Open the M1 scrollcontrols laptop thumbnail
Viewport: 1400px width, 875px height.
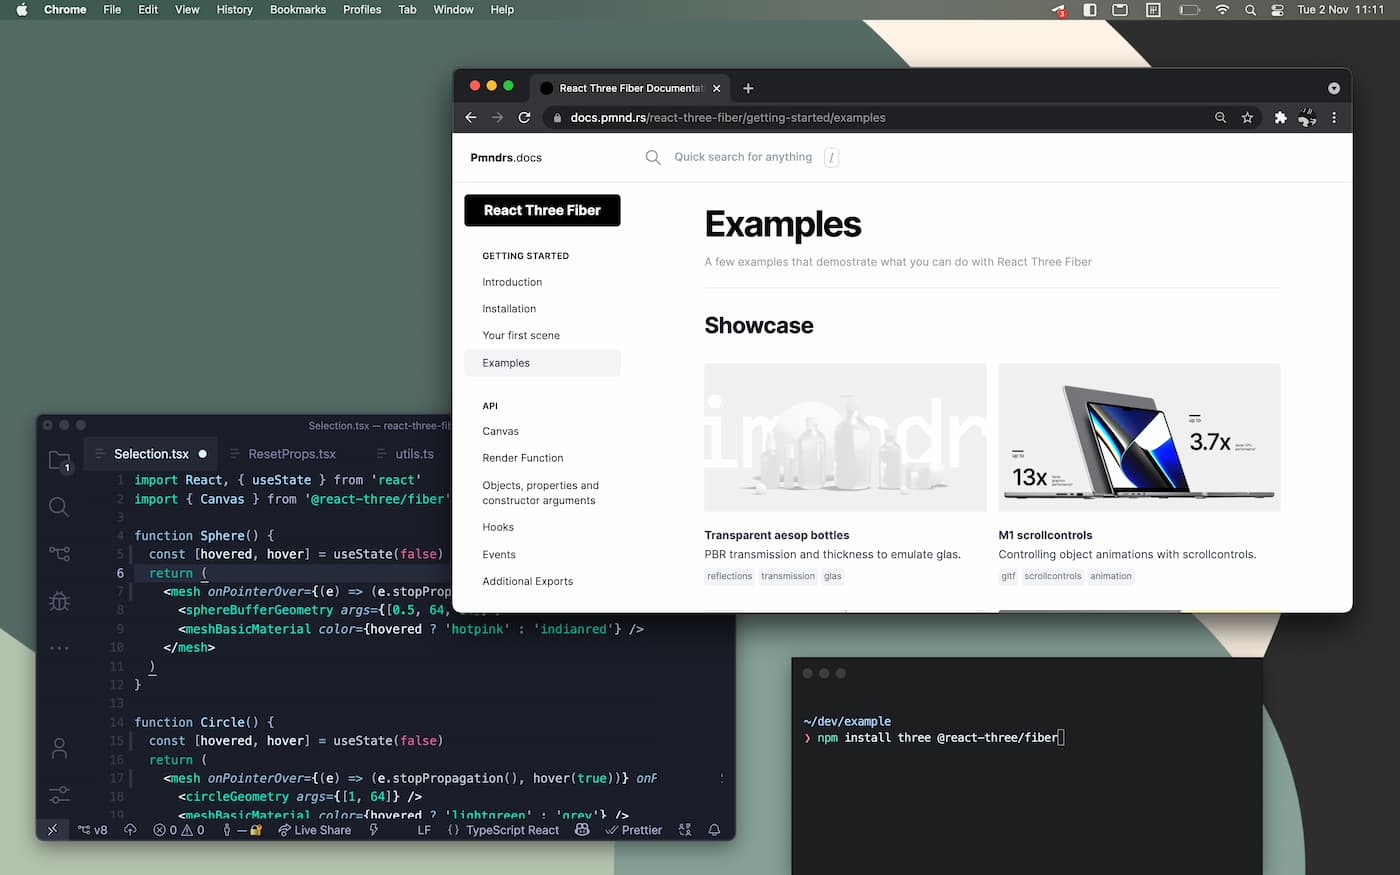1139,437
